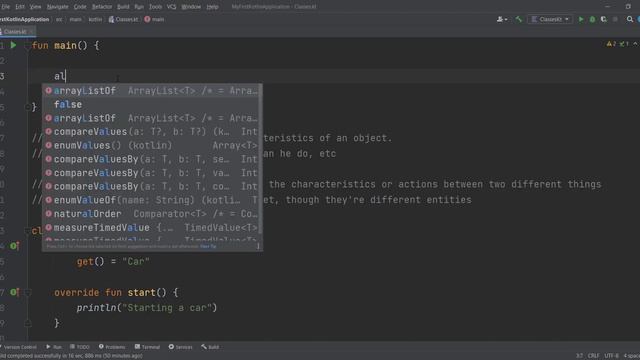
Task: Click the override gutter icon beside start()
Action: 14,292
